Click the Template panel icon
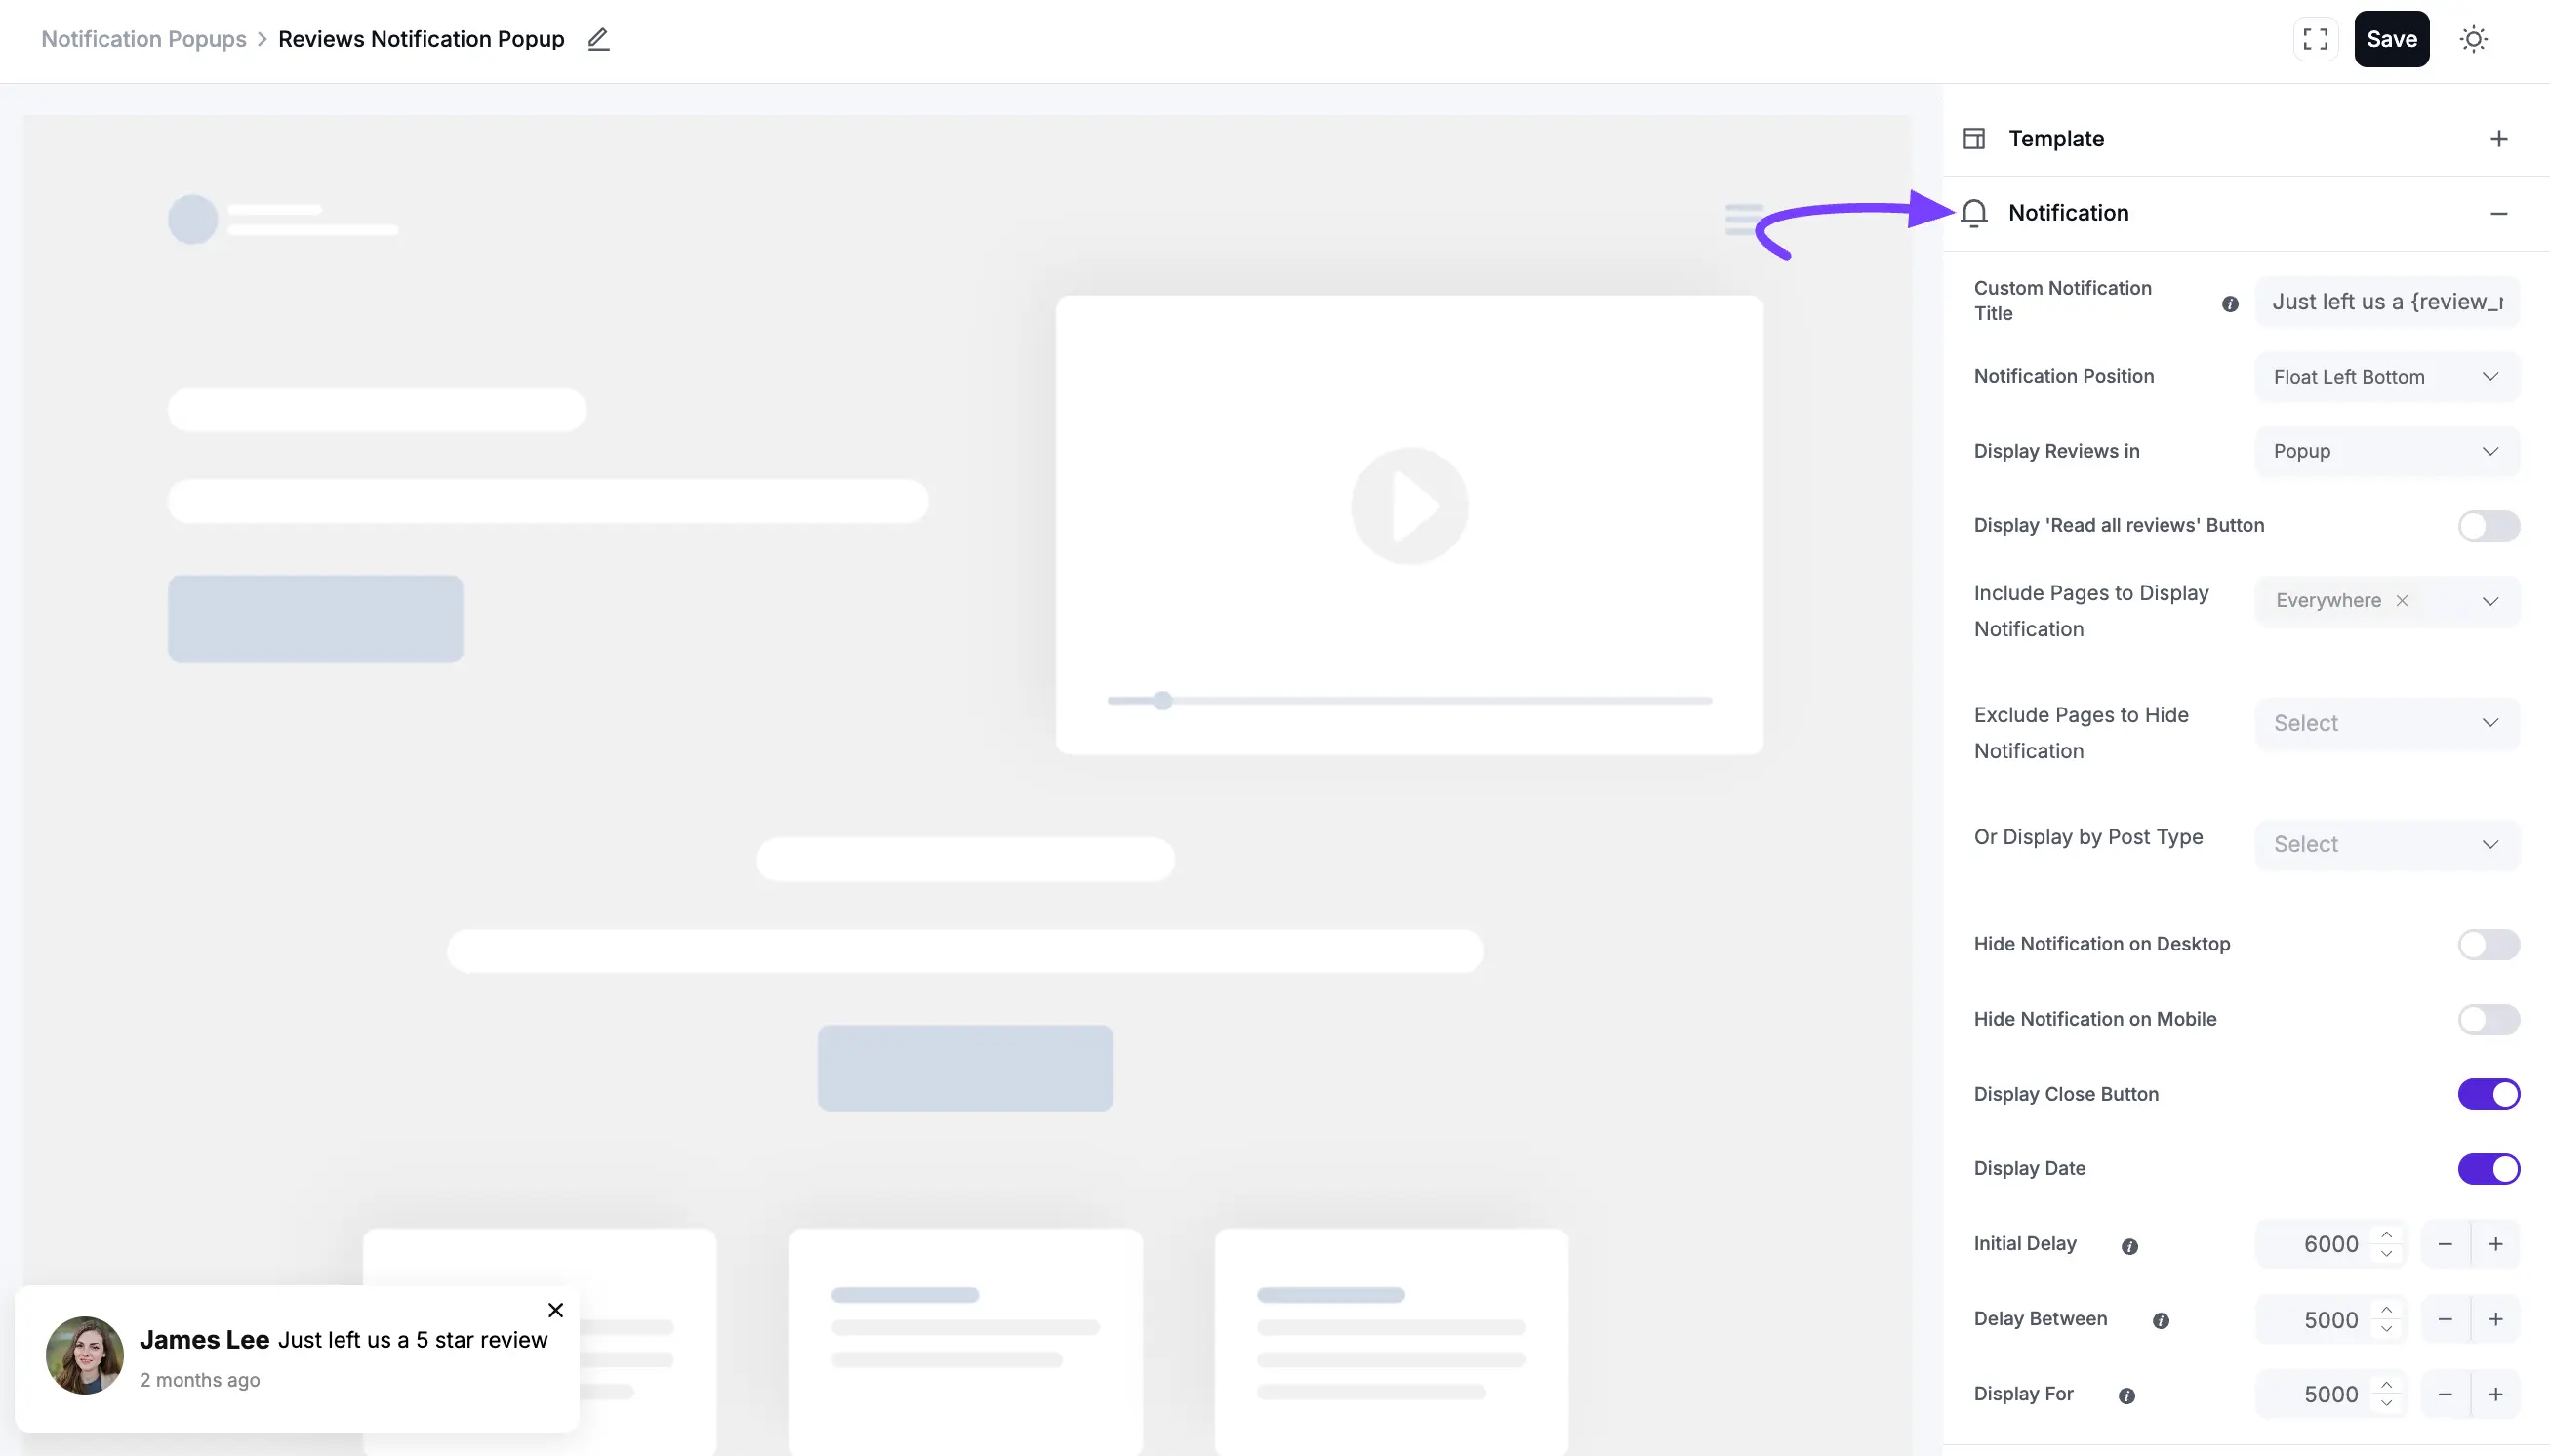This screenshot has width=2550, height=1456. (1975, 138)
